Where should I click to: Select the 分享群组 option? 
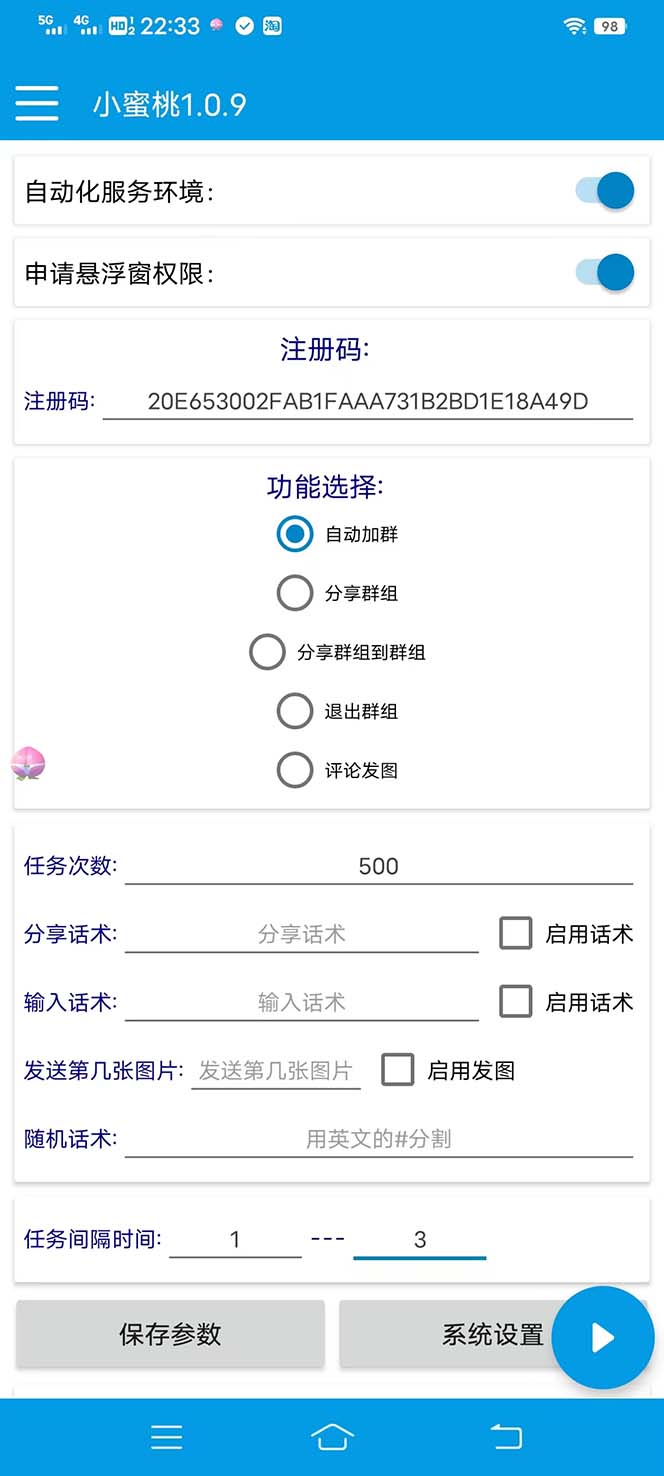tap(295, 592)
